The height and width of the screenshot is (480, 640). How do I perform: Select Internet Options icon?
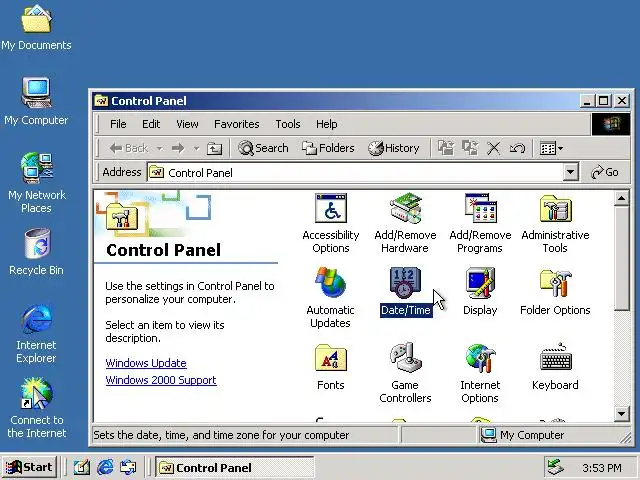[x=480, y=373]
